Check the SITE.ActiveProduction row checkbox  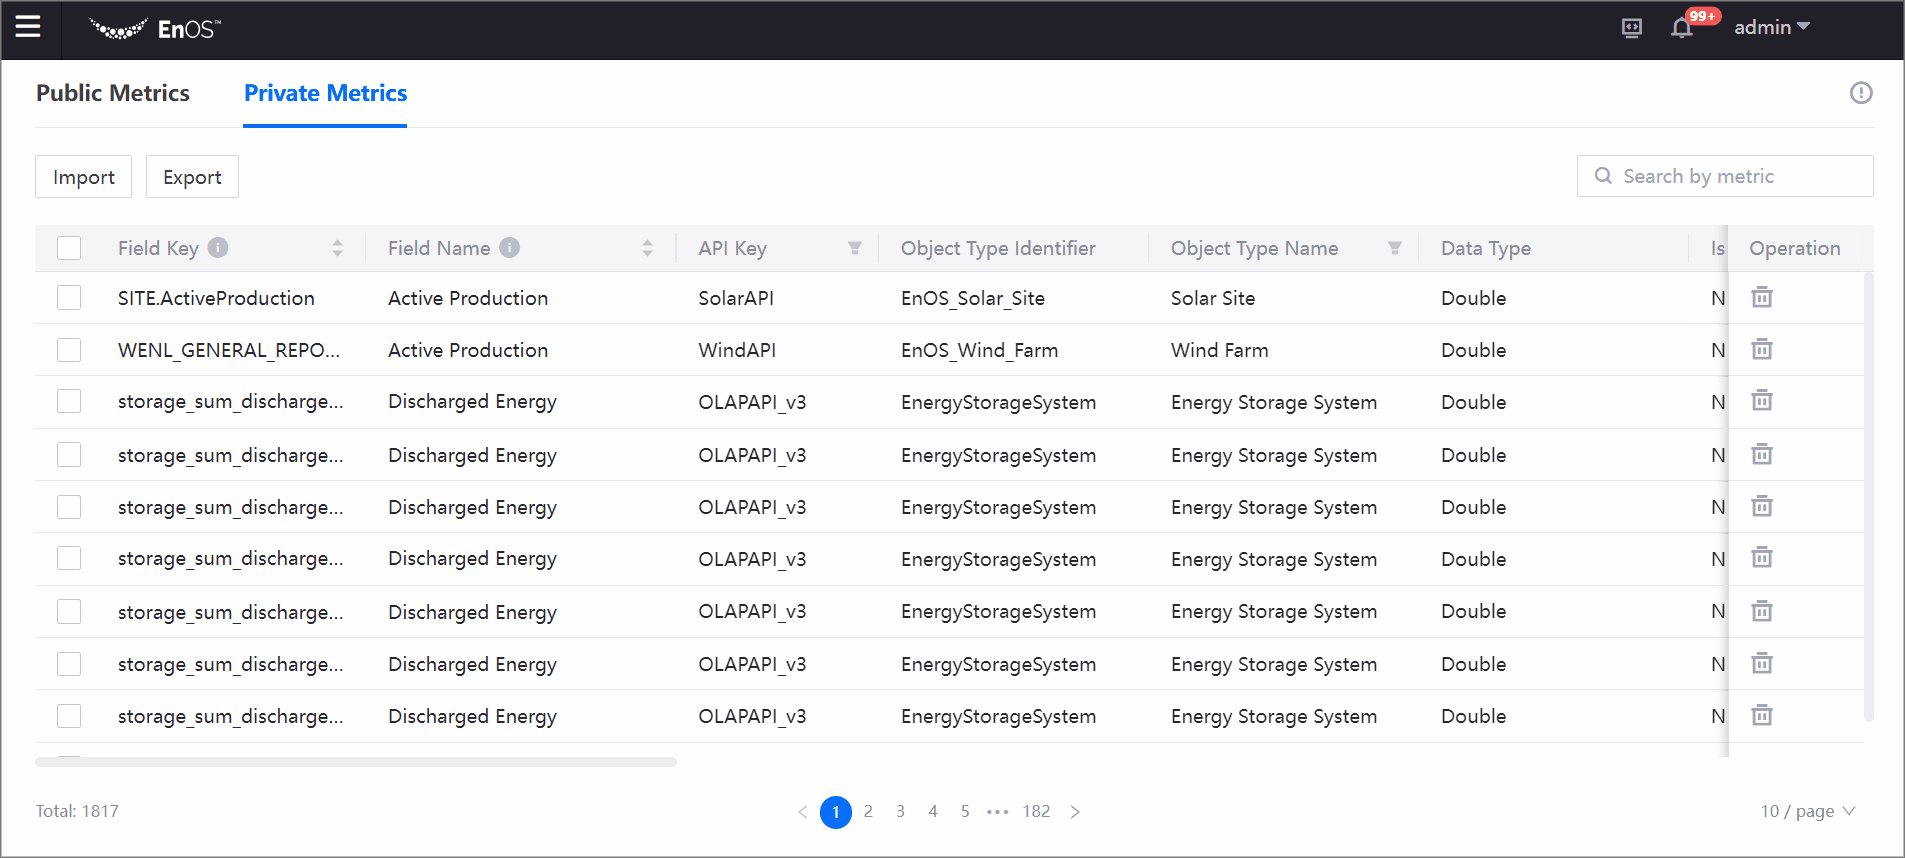[x=69, y=298]
